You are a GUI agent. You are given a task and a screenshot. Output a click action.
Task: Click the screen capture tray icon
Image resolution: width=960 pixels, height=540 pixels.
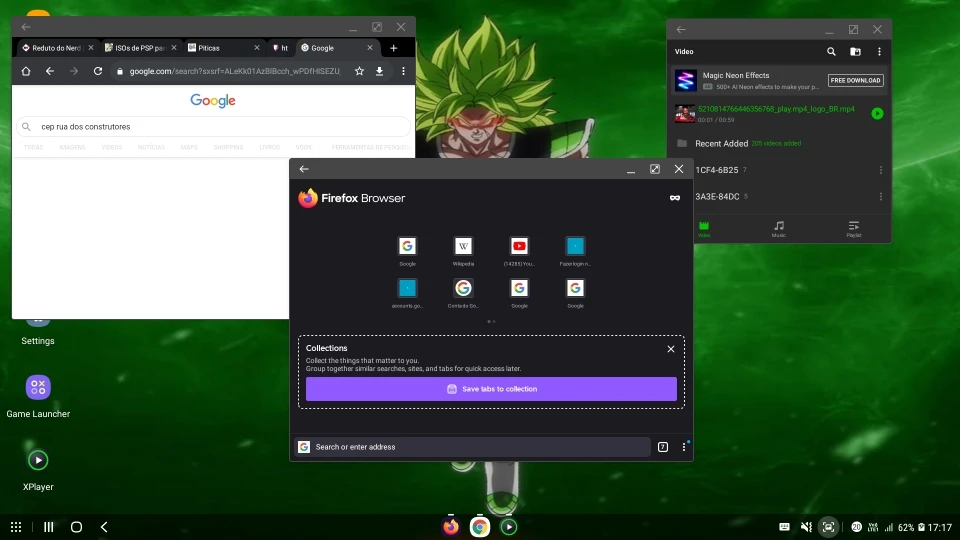(x=828, y=527)
